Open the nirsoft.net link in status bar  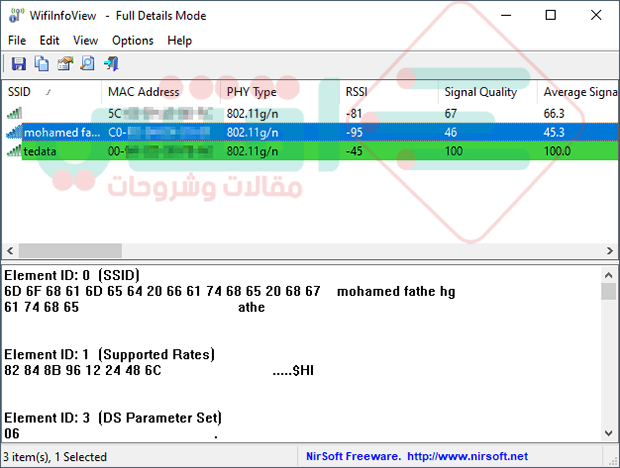click(467, 456)
